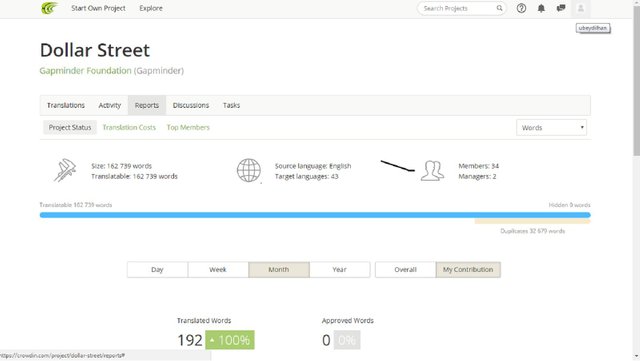The width and height of the screenshot is (640, 361).
Task: Click the 'Members: 34' text
Action: tap(478, 166)
